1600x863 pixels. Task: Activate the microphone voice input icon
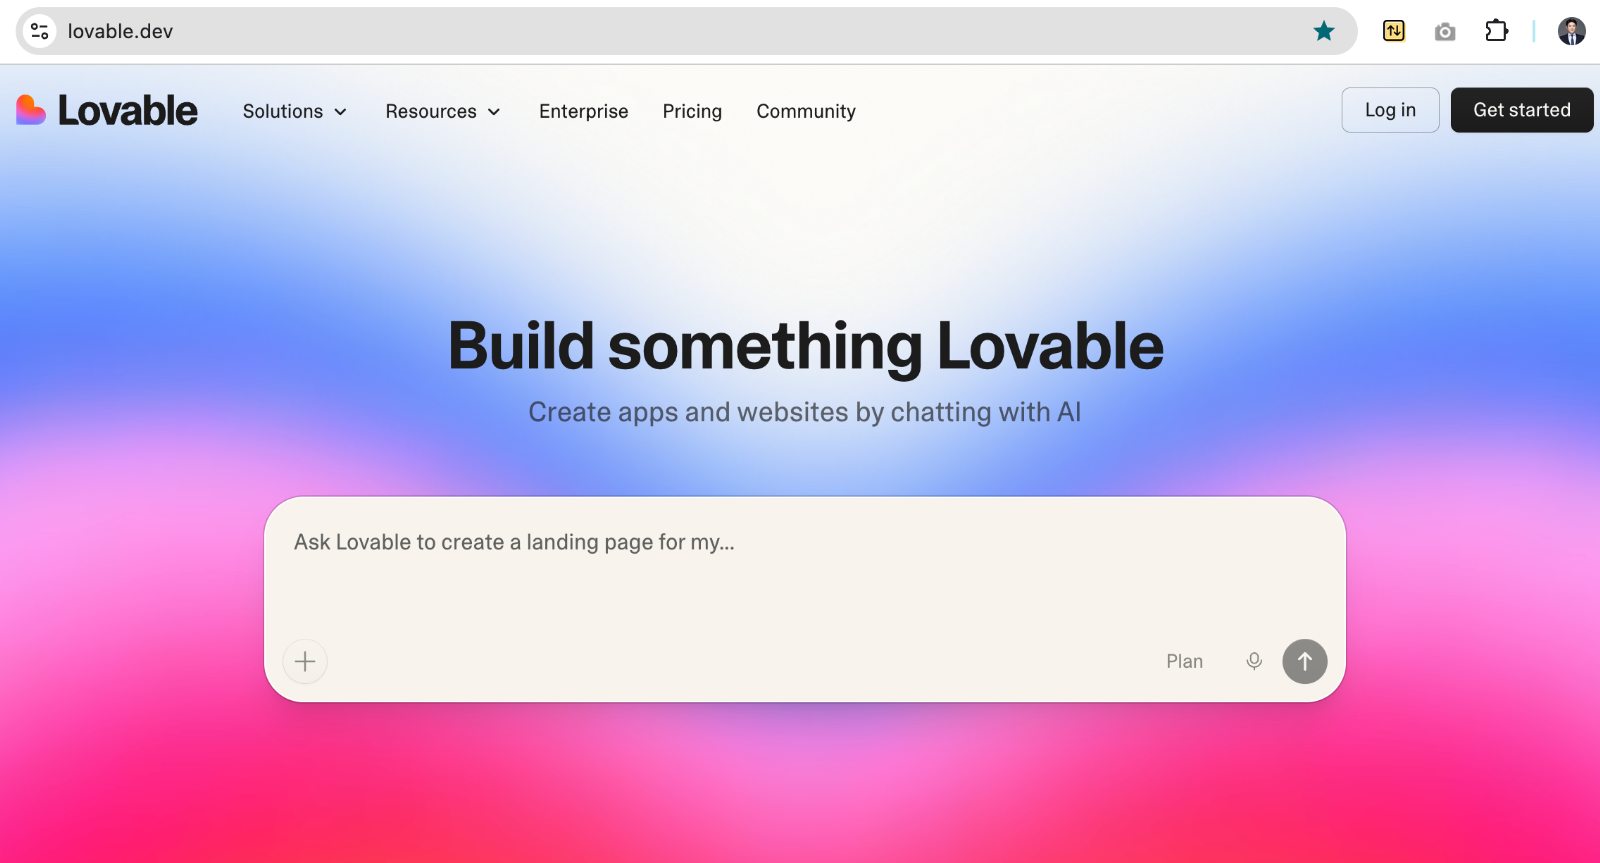pos(1254,661)
